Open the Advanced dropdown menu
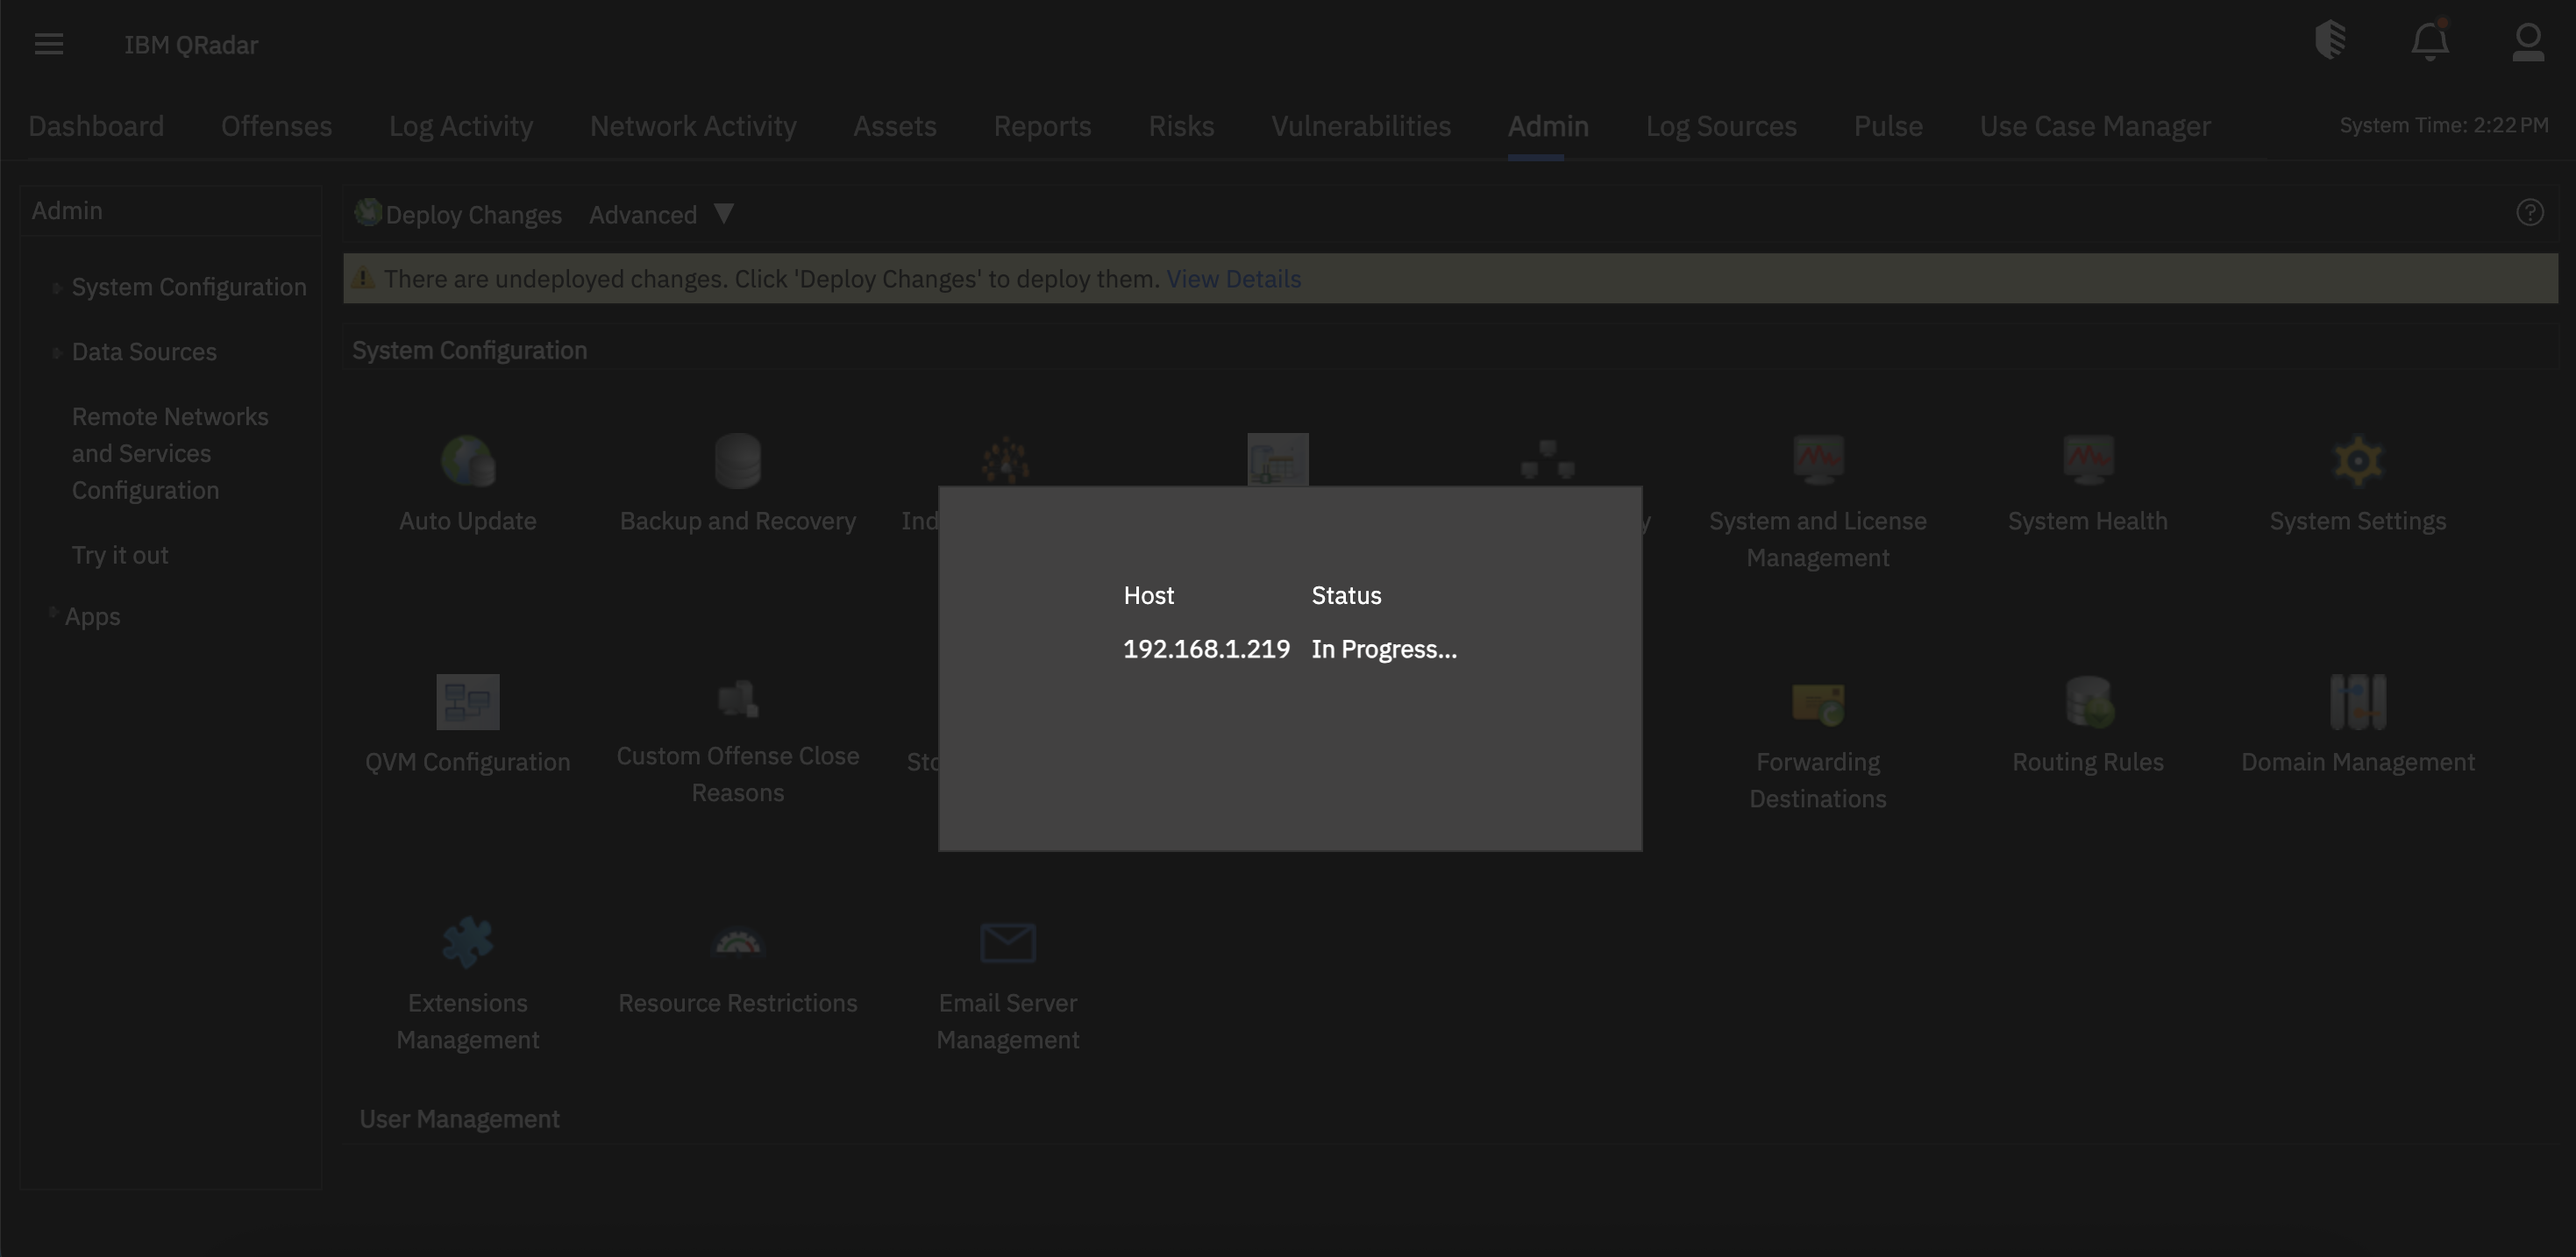The width and height of the screenshot is (2576, 1257). (660, 214)
